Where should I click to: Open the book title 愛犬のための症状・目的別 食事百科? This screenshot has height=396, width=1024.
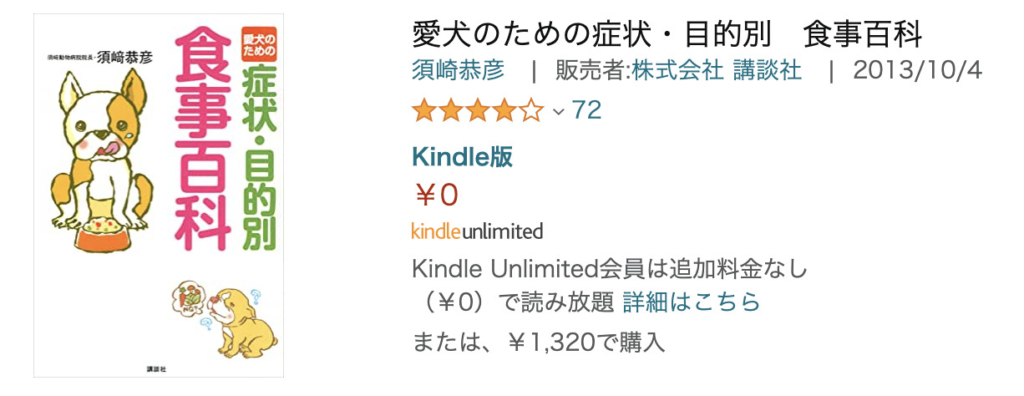pyautogui.click(x=667, y=35)
